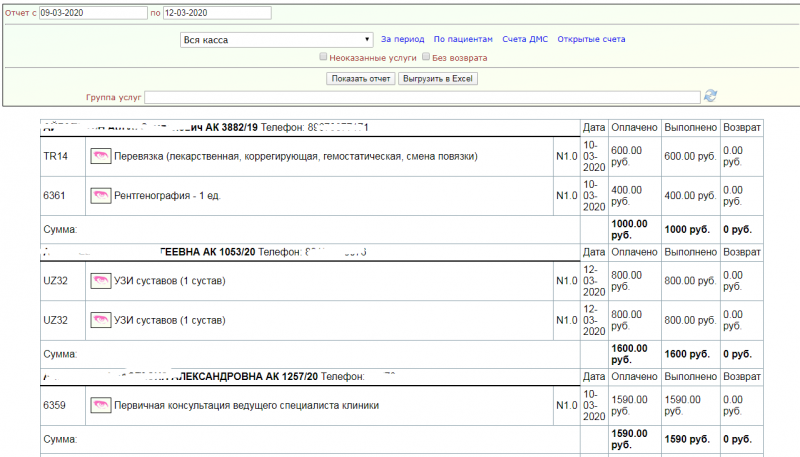Click icon next to second УЗИ суставов row
Viewport: 800px width, 457px height.
(x=100, y=321)
